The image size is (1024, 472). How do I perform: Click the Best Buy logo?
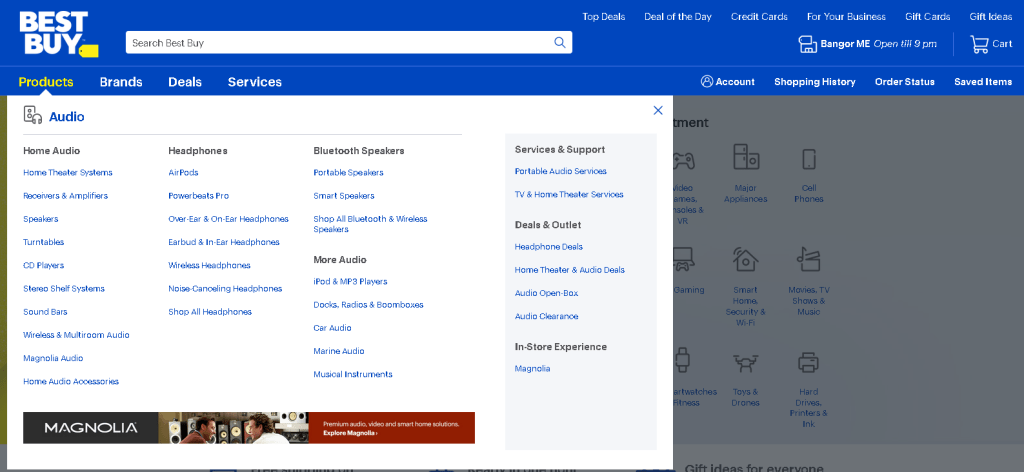point(57,34)
